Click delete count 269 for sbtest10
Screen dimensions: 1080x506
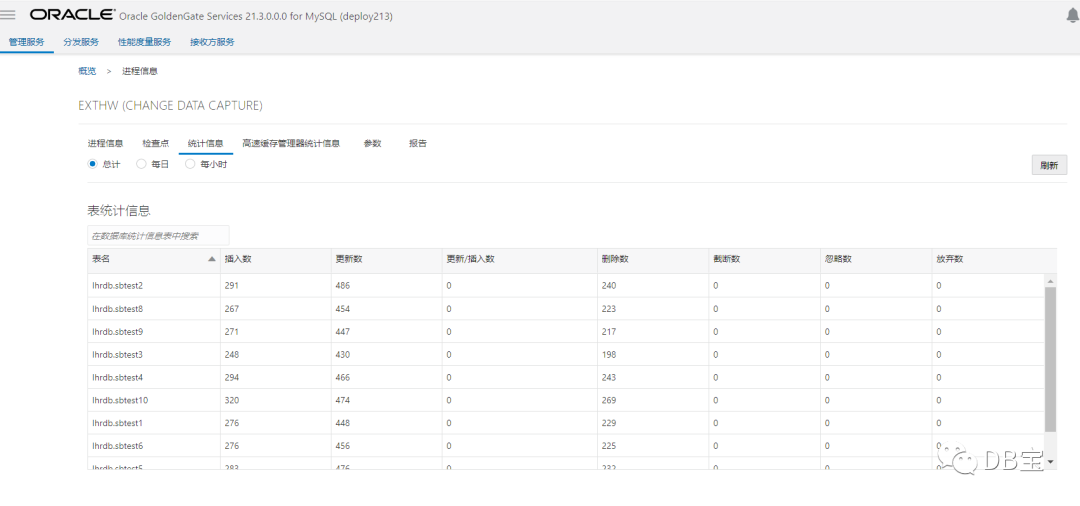(609, 400)
